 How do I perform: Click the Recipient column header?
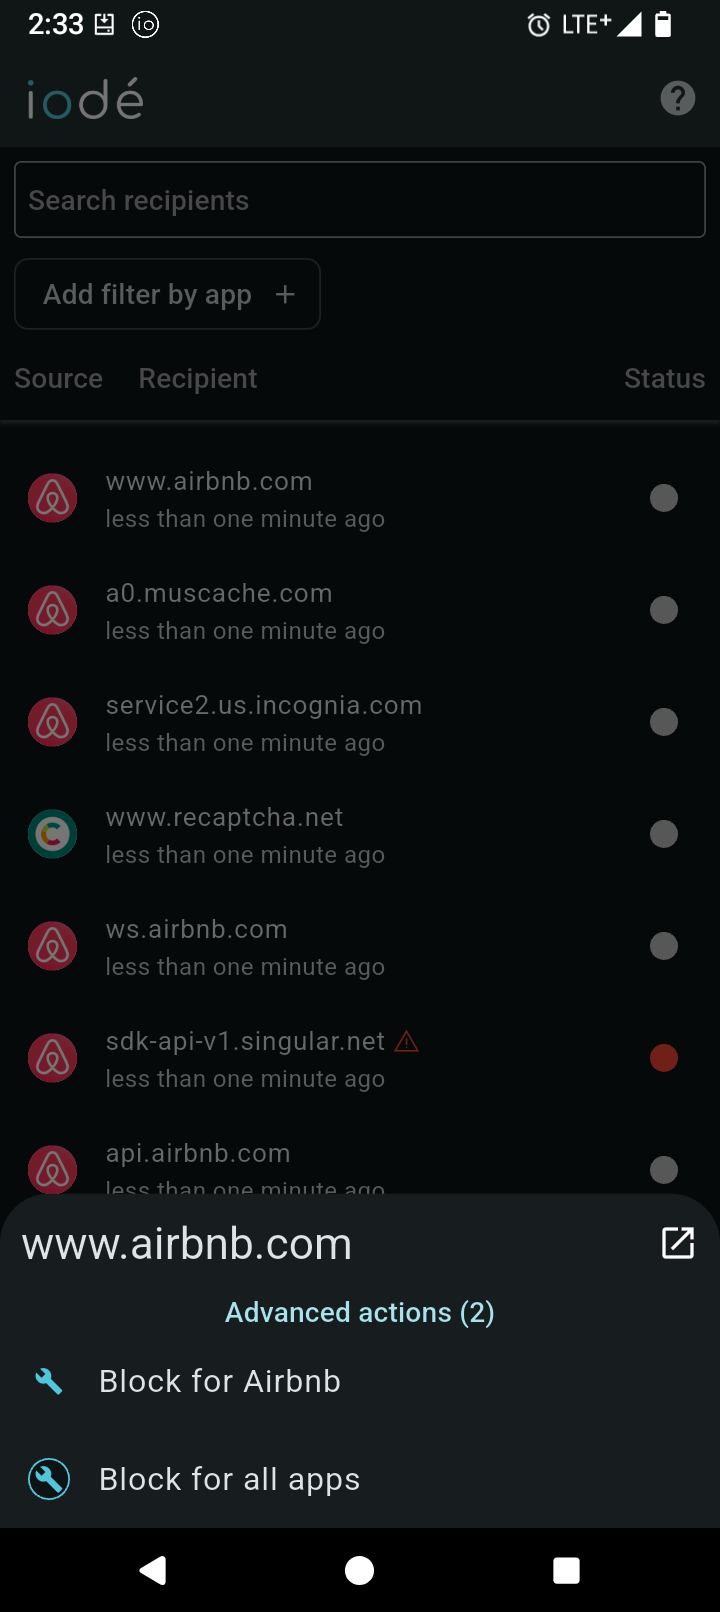point(197,378)
